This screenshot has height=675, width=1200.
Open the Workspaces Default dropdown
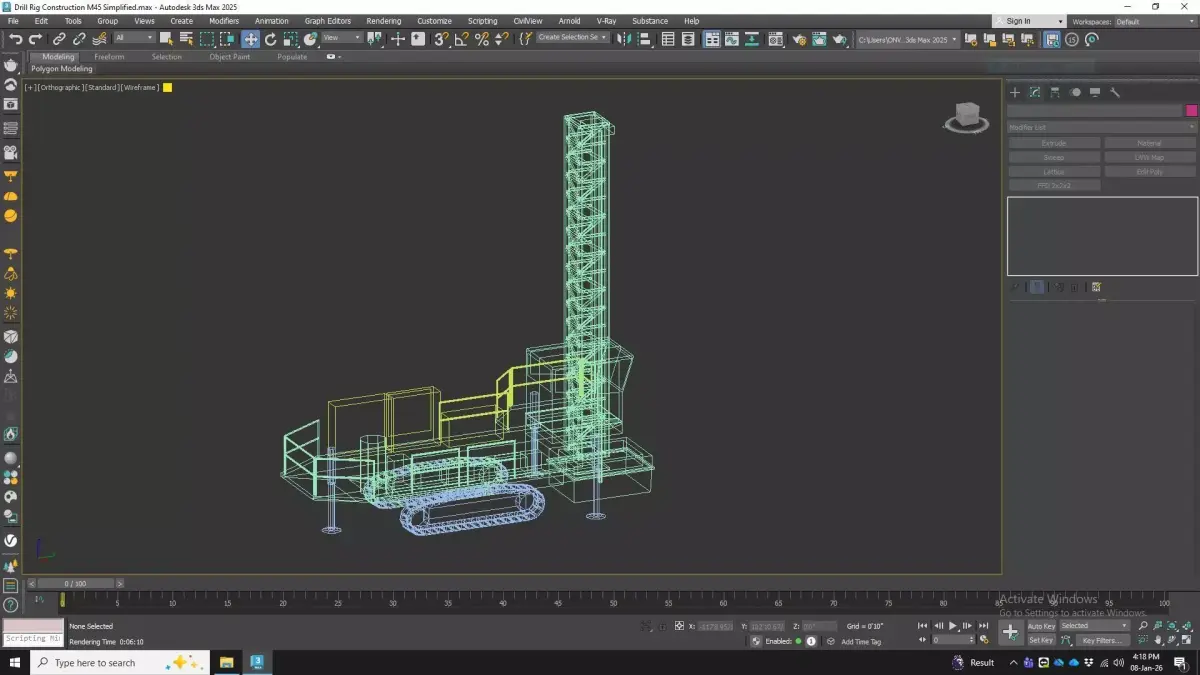1154,21
